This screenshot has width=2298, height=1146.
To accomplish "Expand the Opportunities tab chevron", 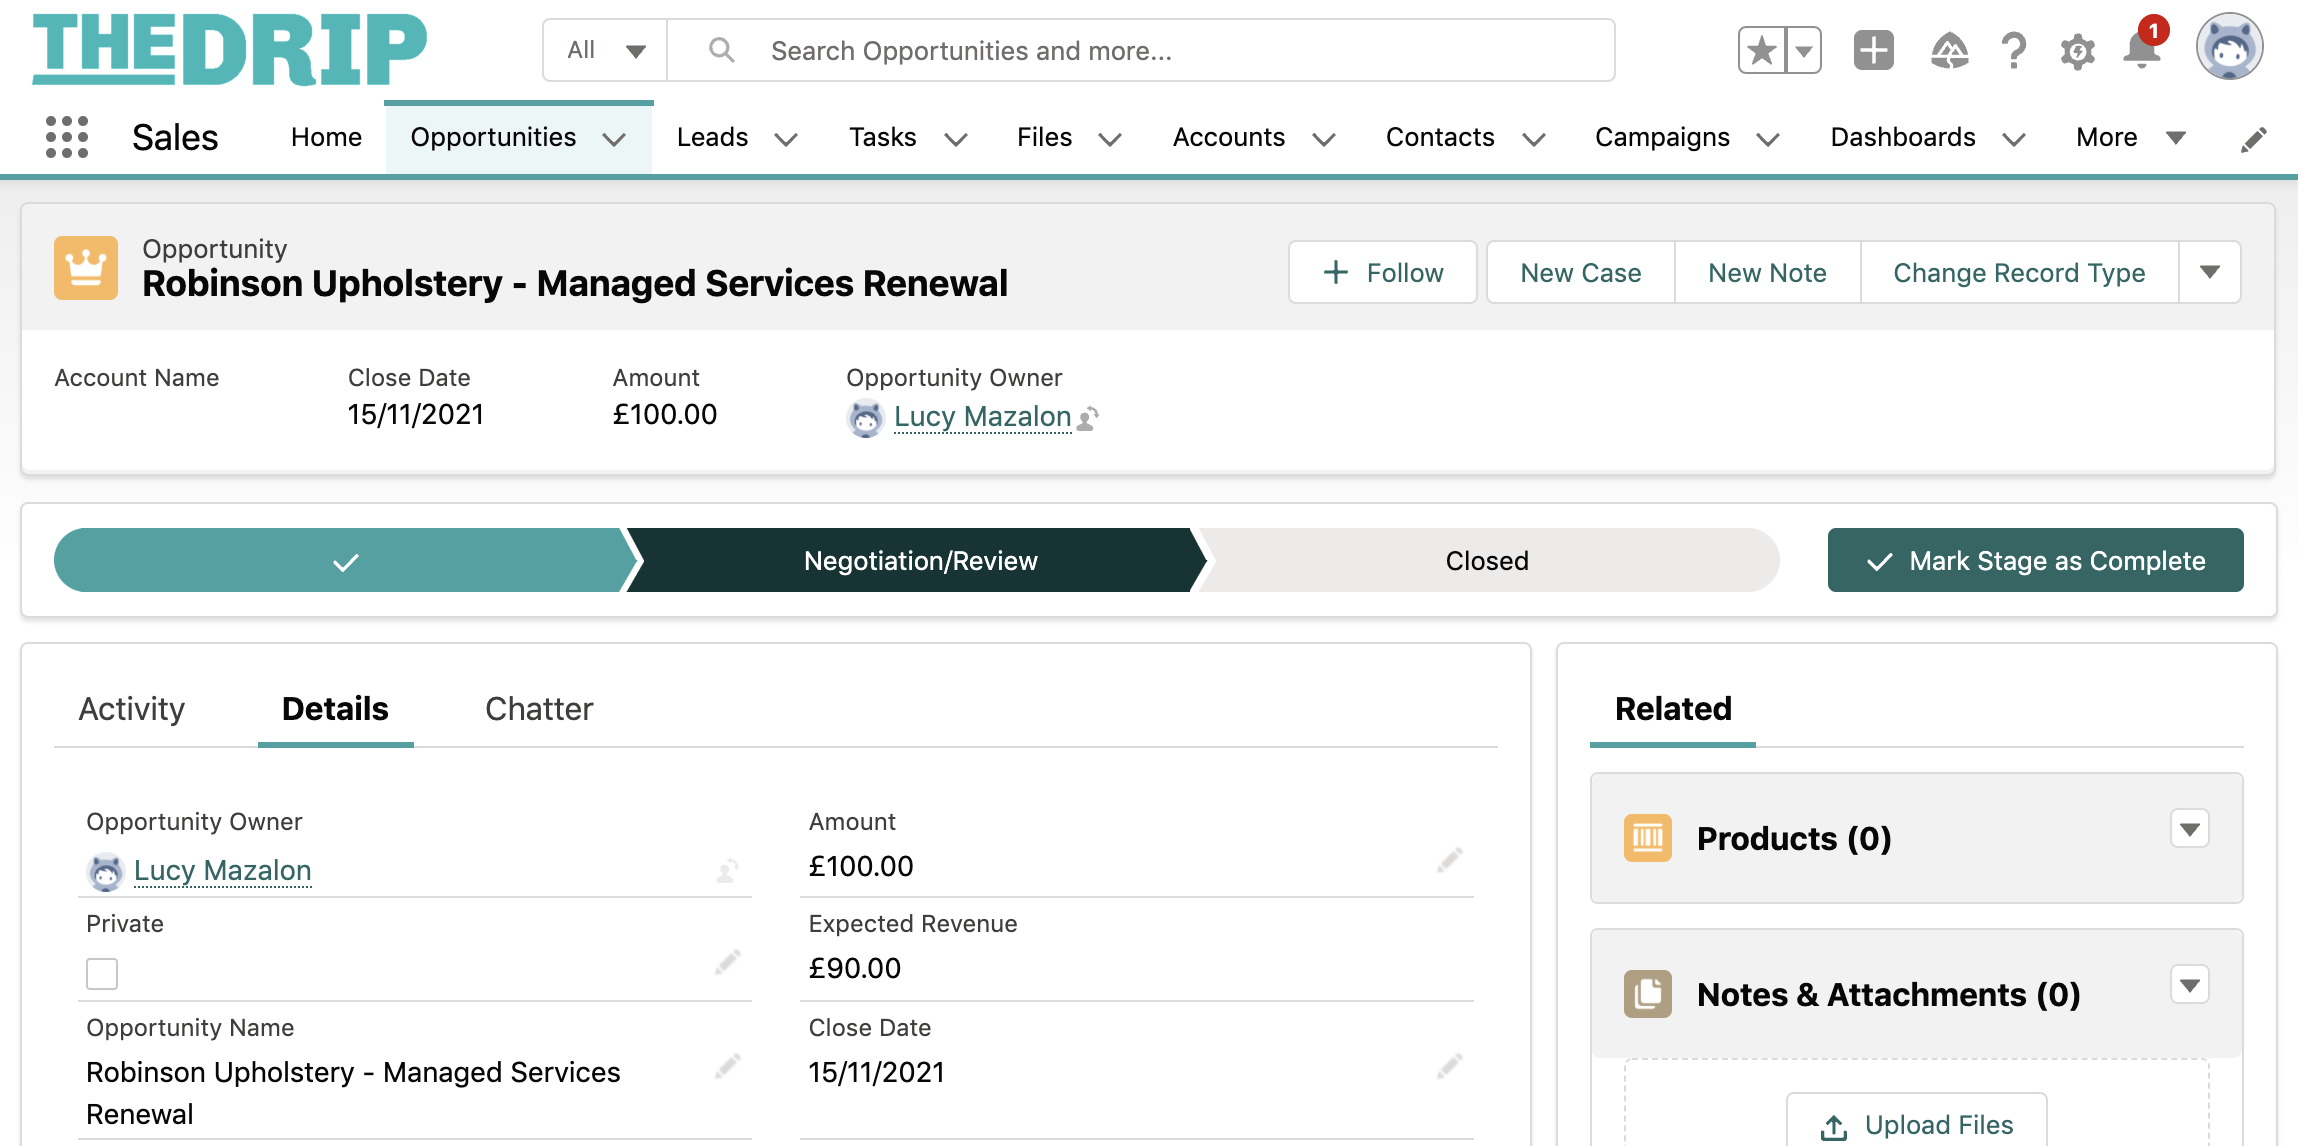I will point(616,141).
